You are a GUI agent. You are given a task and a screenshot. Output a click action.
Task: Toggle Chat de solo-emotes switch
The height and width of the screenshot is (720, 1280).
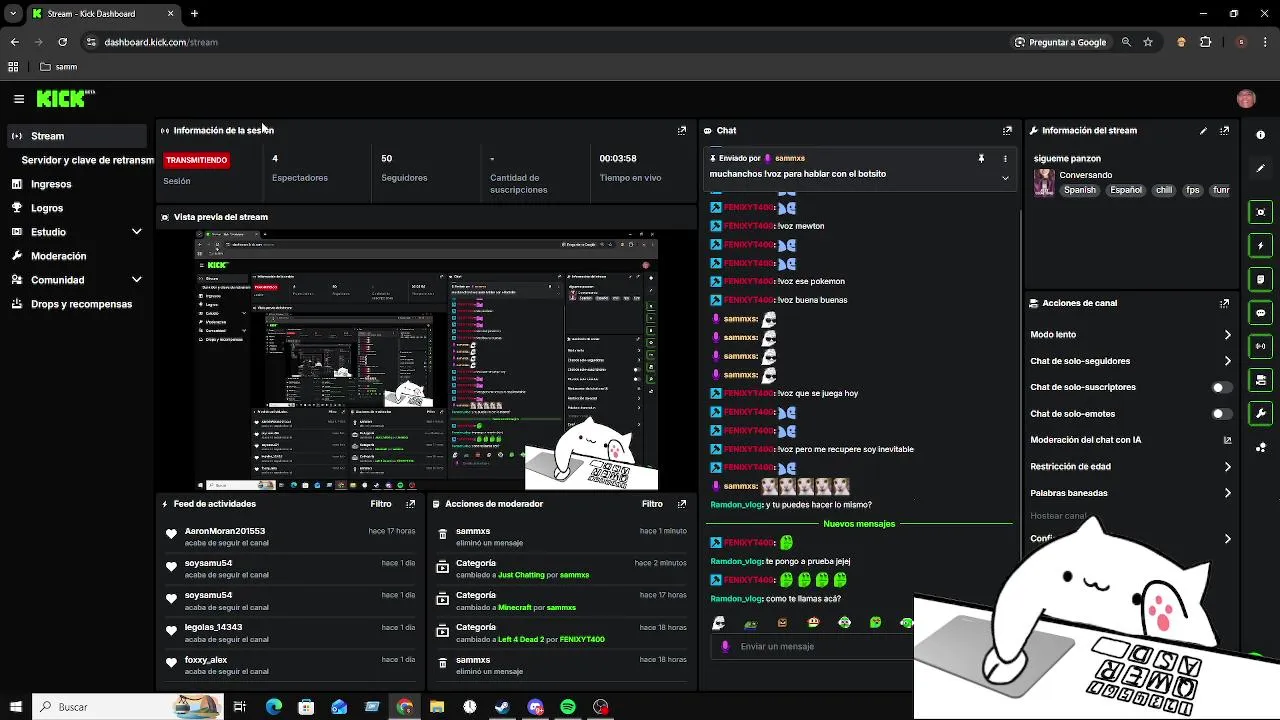point(1221,413)
